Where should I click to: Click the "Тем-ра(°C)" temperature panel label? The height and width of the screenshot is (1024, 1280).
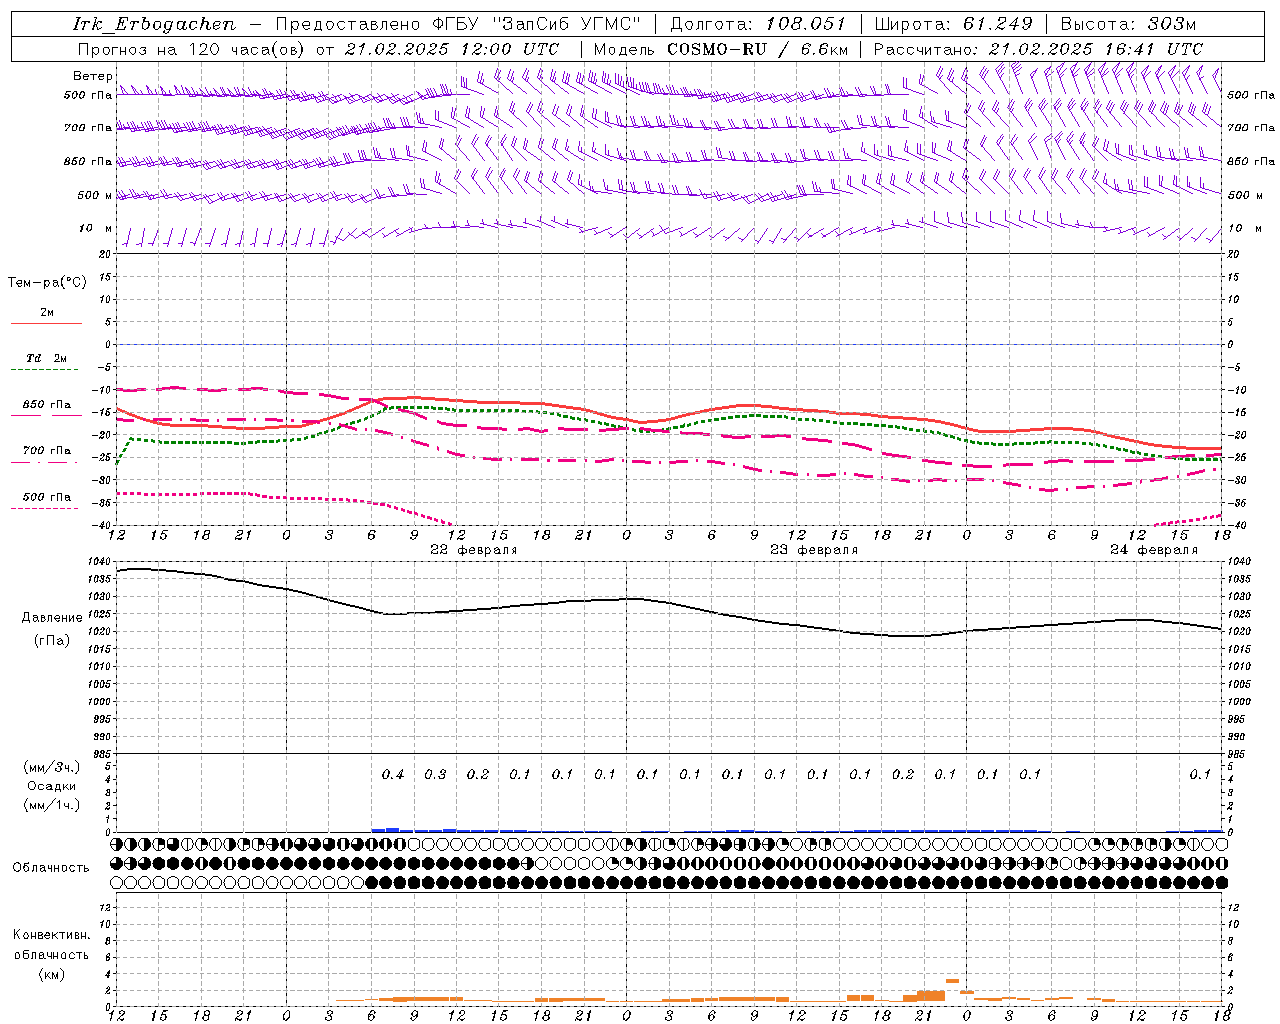pyautogui.click(x=47, y=282)
